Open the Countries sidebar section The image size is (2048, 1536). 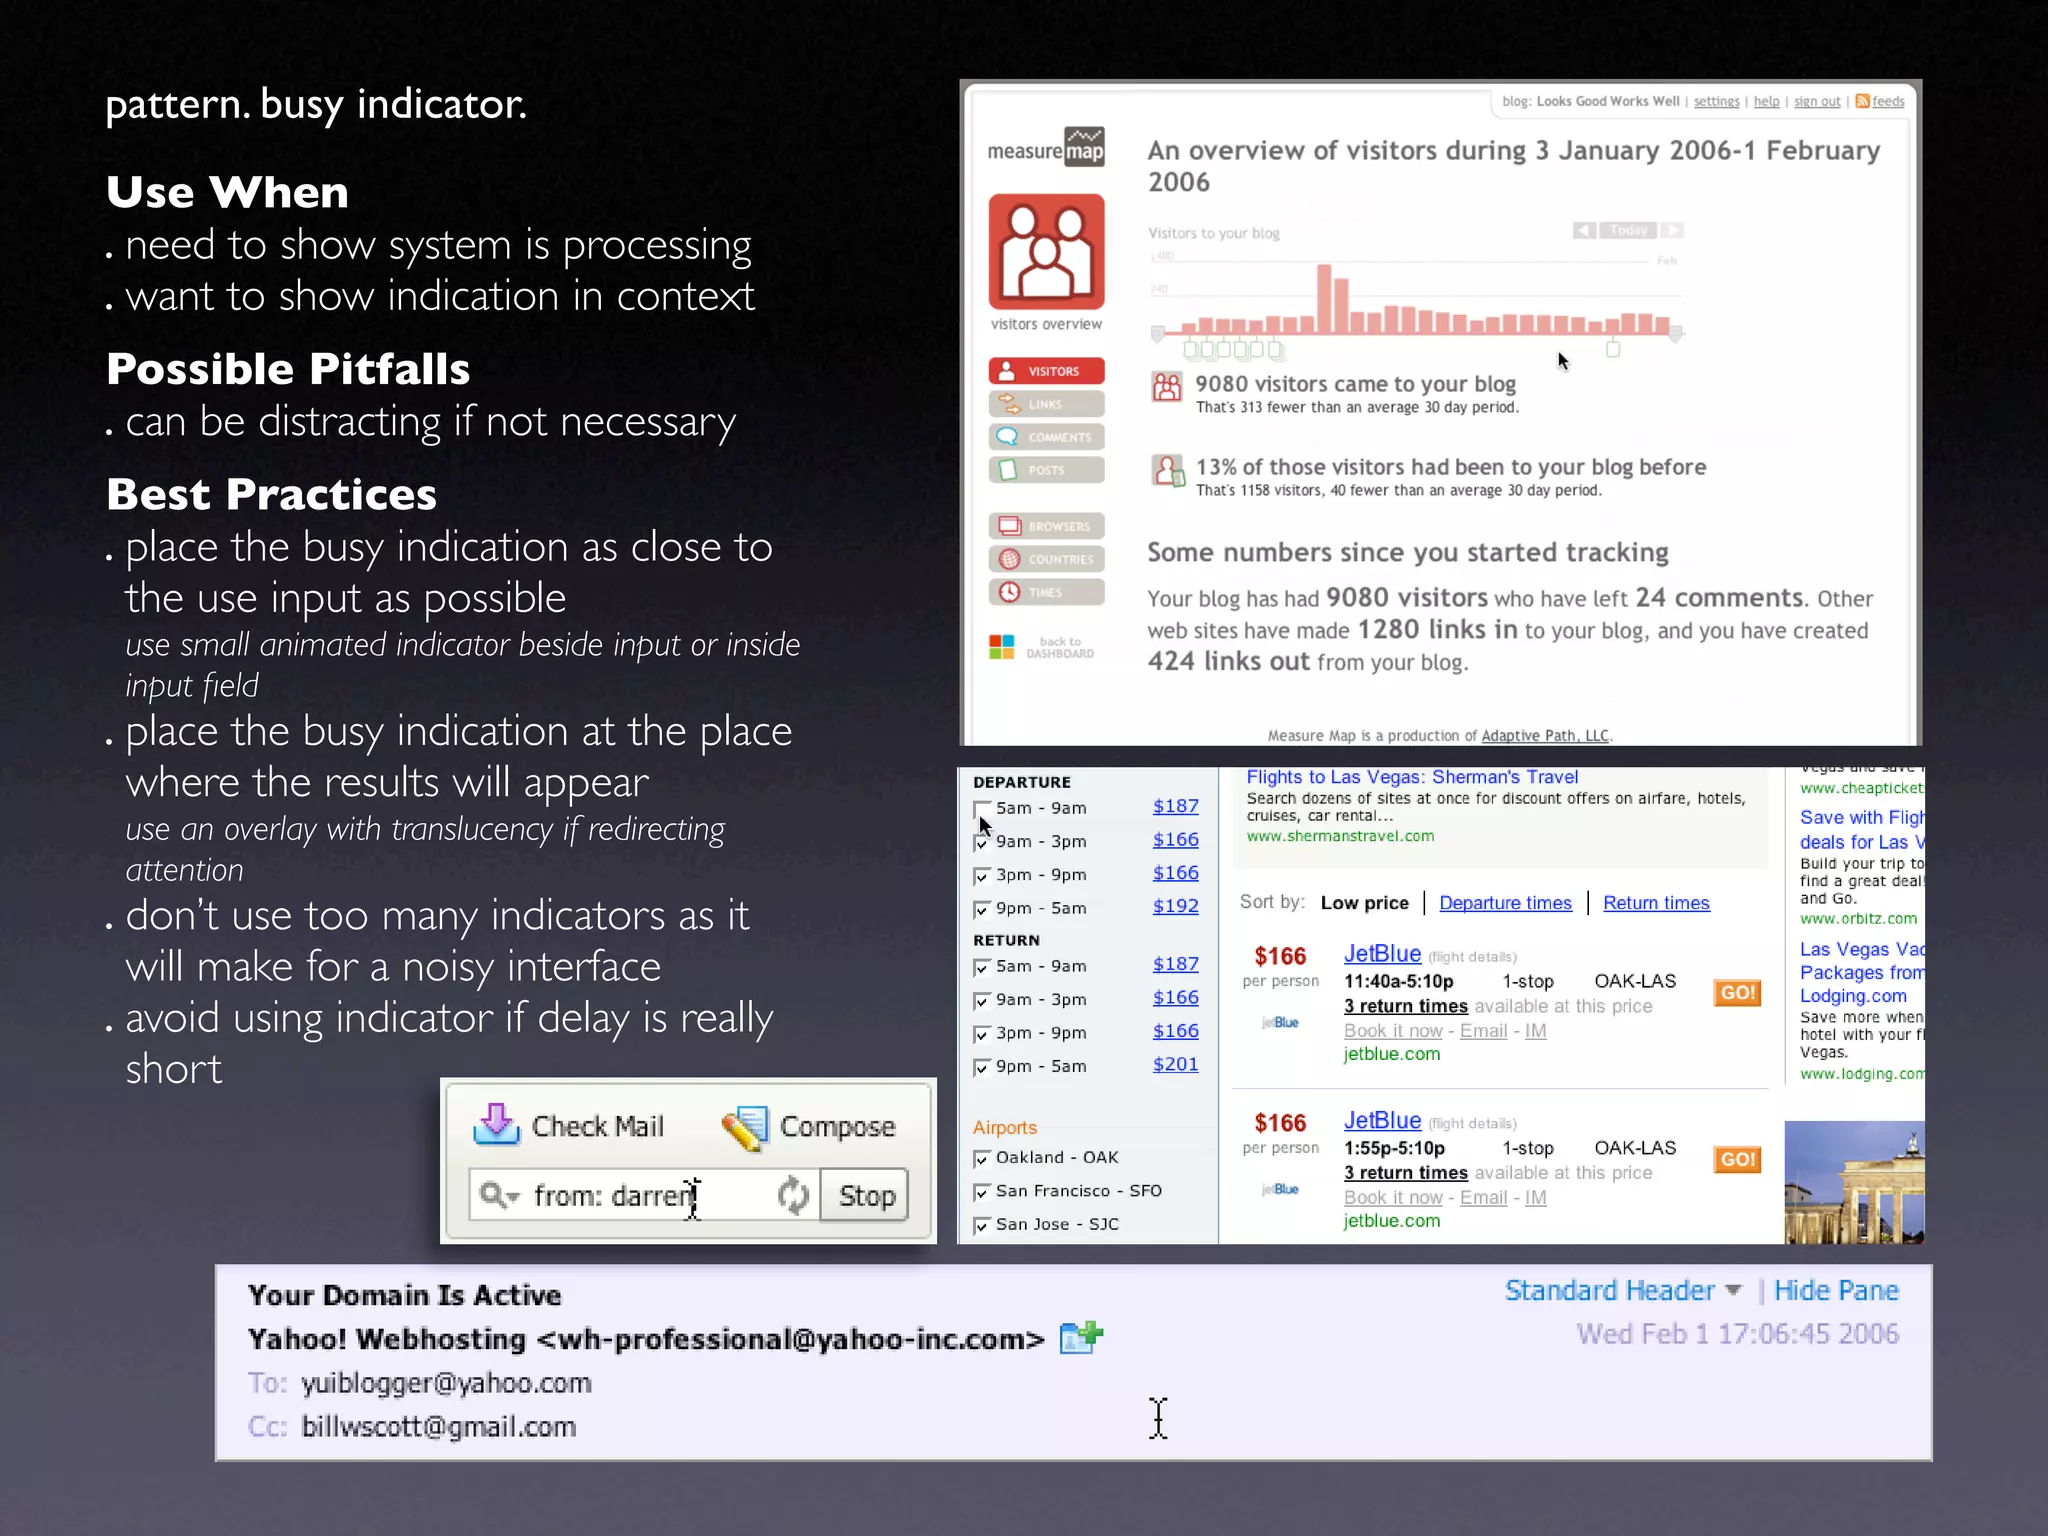pos(1046,559)
